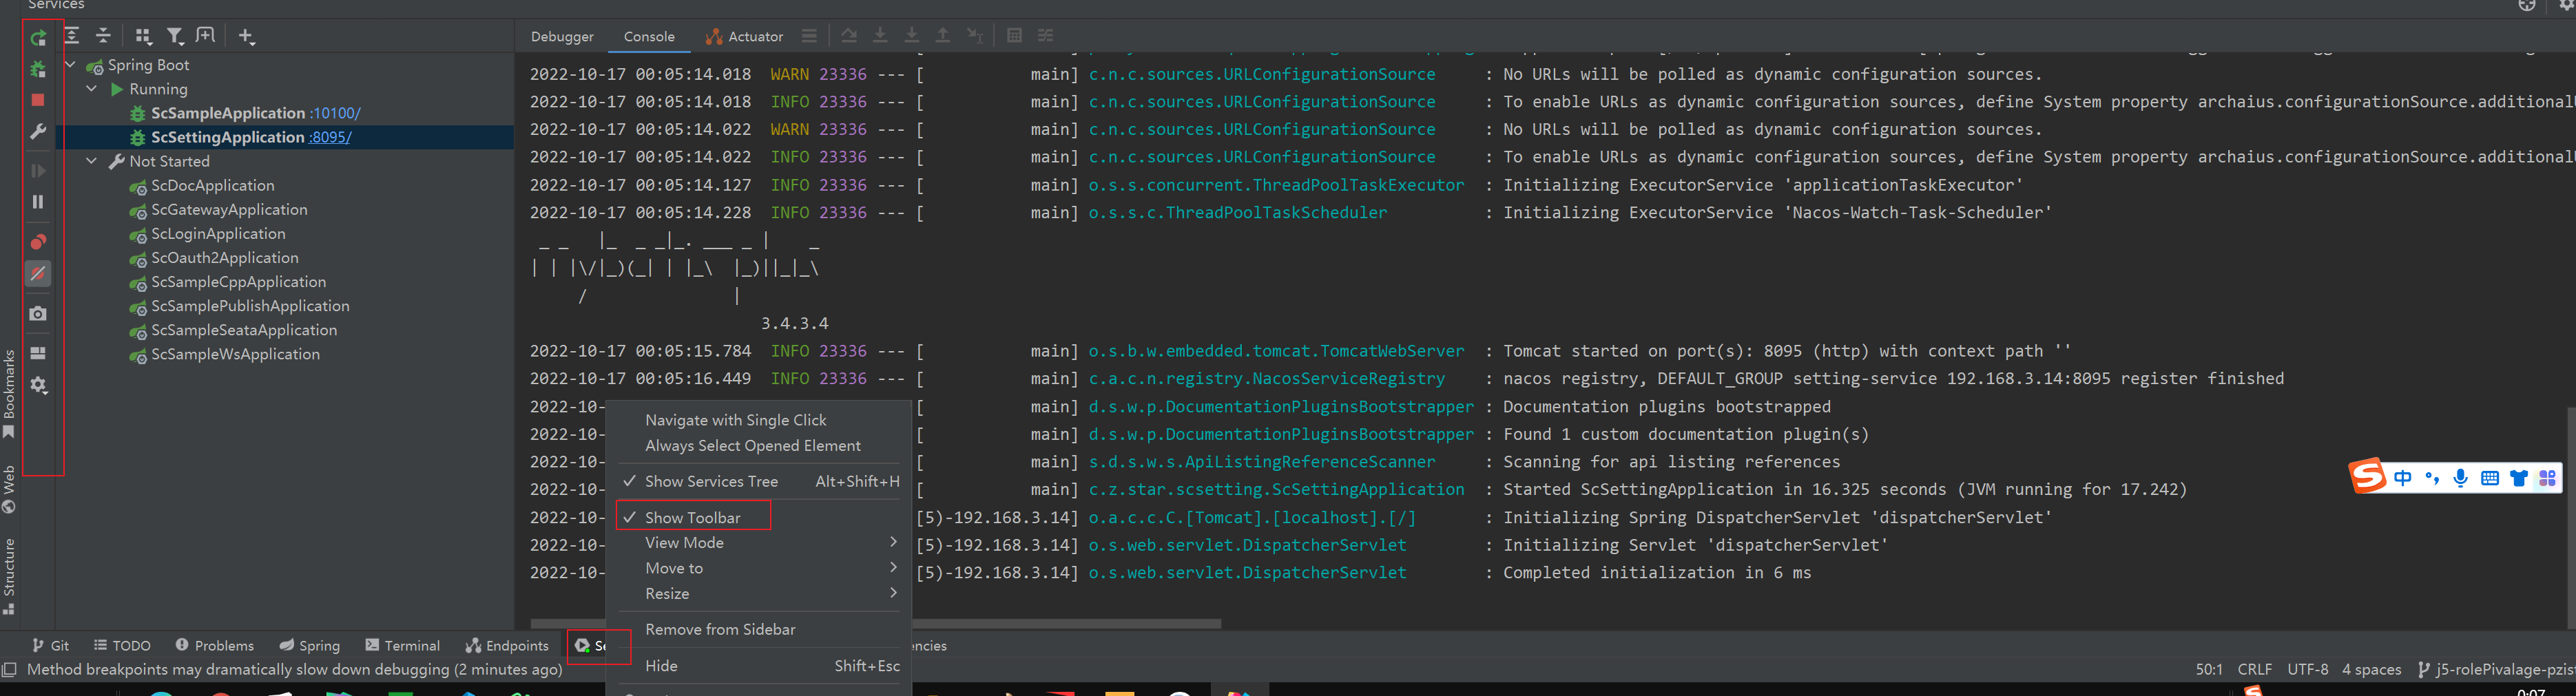This screenshot has height=696, width=2576.
Task: Click the Rerun icon in Services toolbar
Action: pos(38,38)
